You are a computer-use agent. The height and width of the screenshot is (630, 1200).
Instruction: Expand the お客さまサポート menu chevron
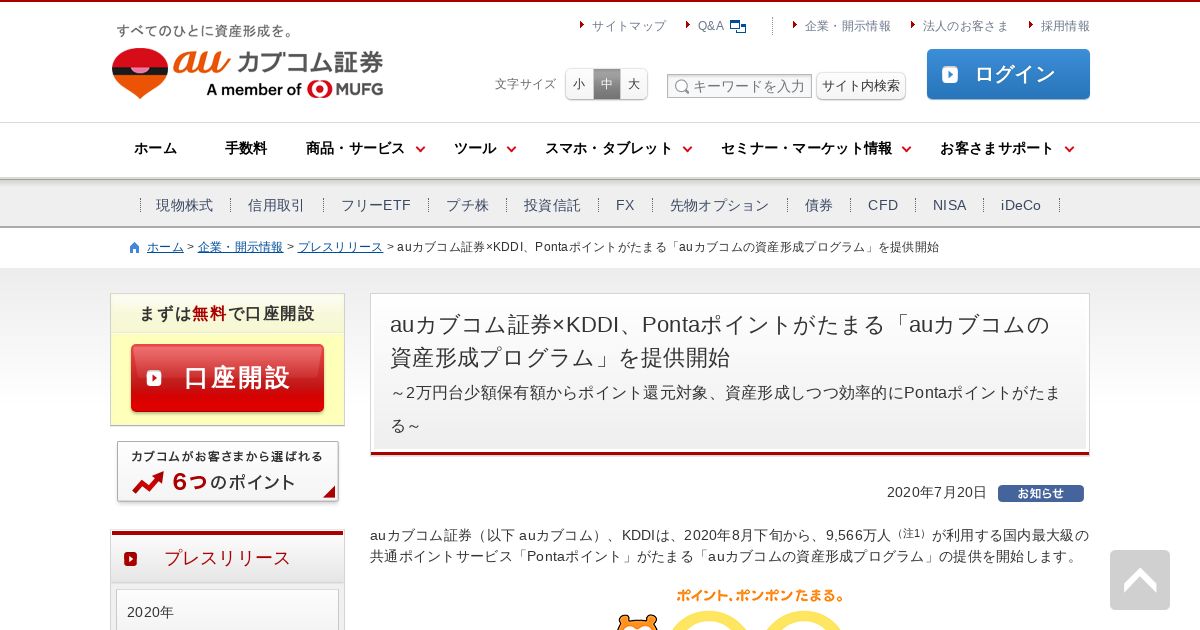1069,149
